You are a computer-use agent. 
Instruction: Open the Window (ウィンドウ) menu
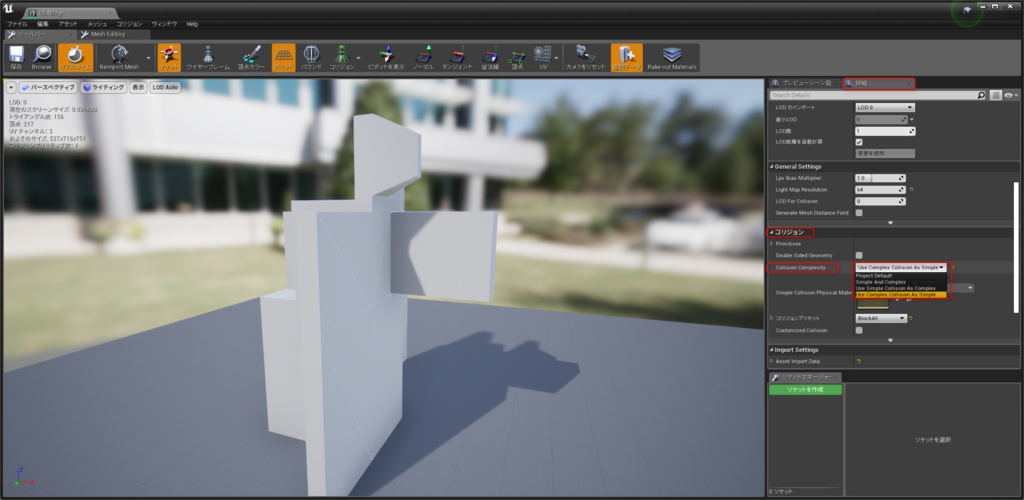click(x=165, y=24)
